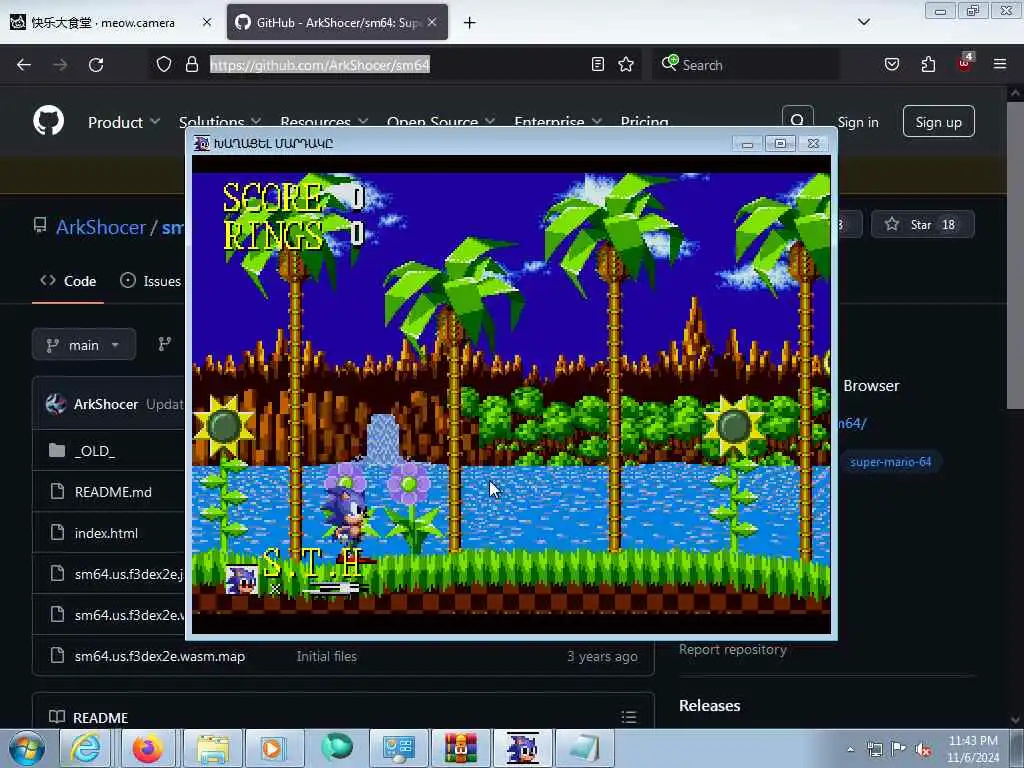Image resolution: width=1024 pixels, height=768 pixels.
Task: Expand the Product menu
Action: 123,122
